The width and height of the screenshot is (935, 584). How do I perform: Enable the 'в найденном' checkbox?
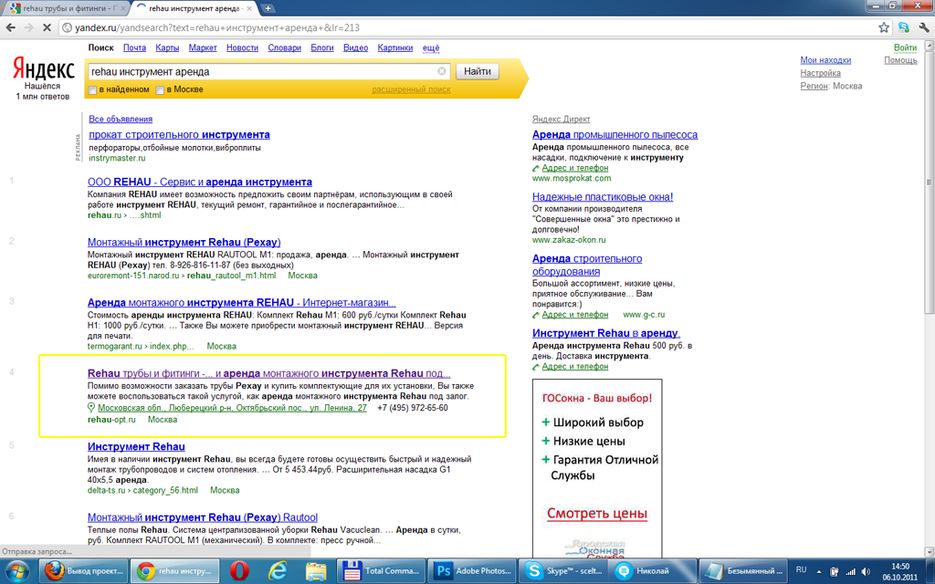coord(93,90)
